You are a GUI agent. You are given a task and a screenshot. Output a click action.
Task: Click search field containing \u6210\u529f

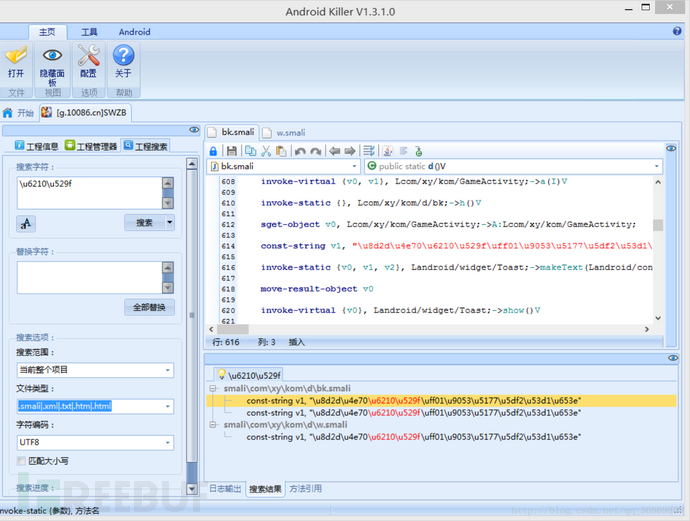[90, 193]
